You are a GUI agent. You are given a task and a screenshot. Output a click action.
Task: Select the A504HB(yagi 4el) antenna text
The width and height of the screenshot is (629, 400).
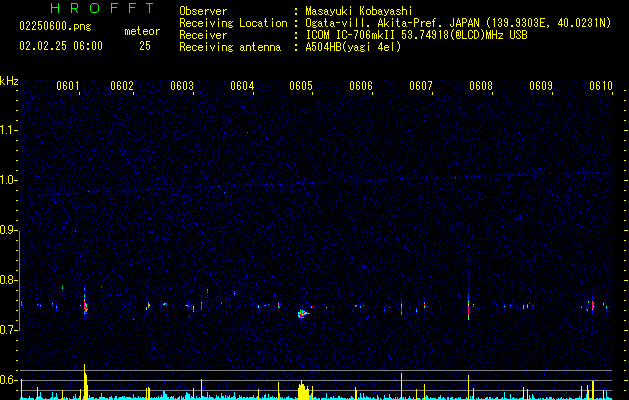click(353, 47)
